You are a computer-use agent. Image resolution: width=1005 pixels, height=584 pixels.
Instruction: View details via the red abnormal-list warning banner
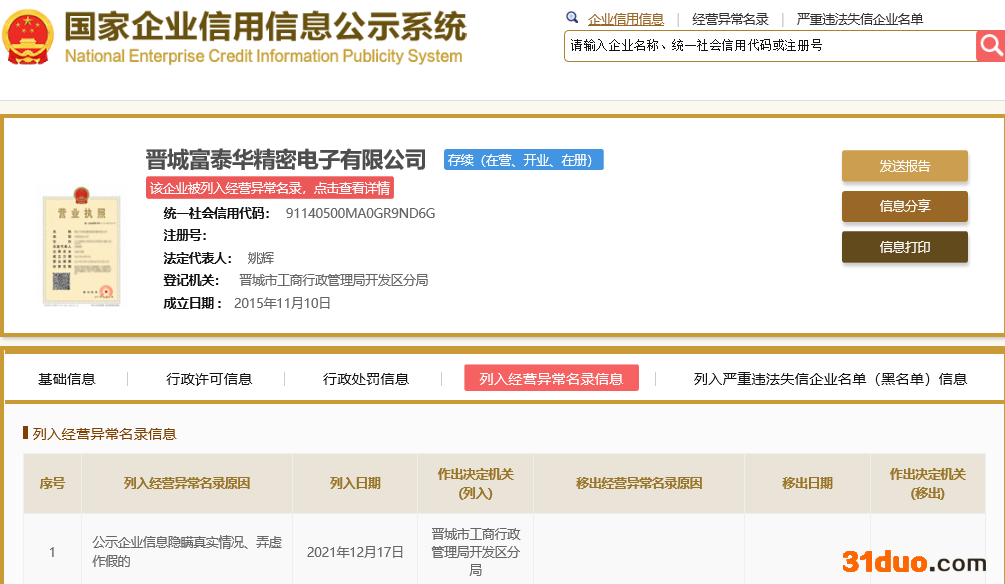tap(270, 188)
